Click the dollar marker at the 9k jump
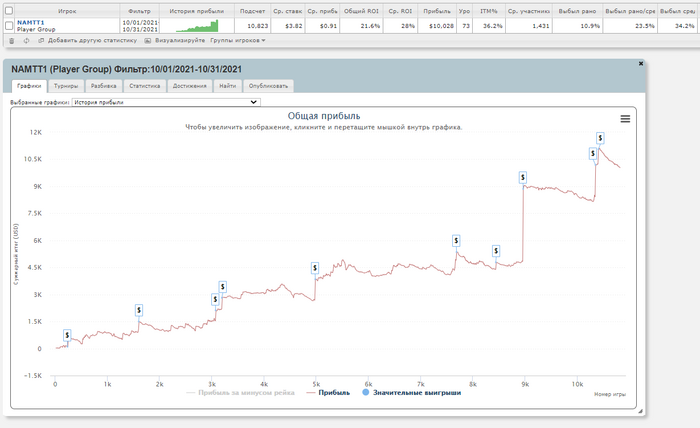The width and height of the screenshot is (700, 428). coord(523,178)
